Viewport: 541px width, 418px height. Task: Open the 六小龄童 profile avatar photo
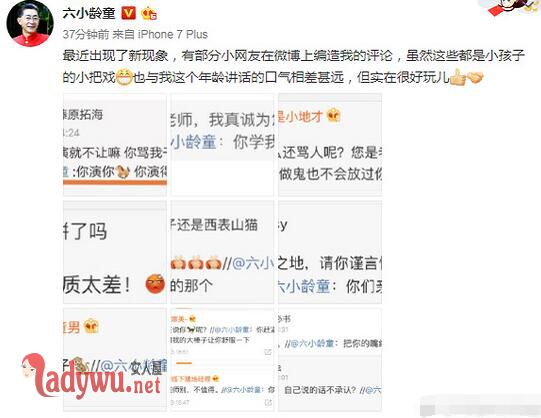[30, 23]
